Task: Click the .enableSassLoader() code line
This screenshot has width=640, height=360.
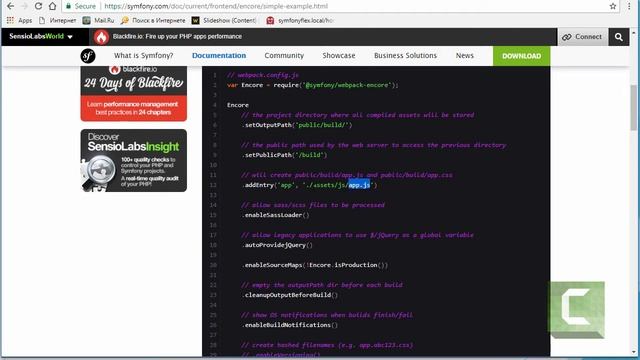Action: (276, 215)
